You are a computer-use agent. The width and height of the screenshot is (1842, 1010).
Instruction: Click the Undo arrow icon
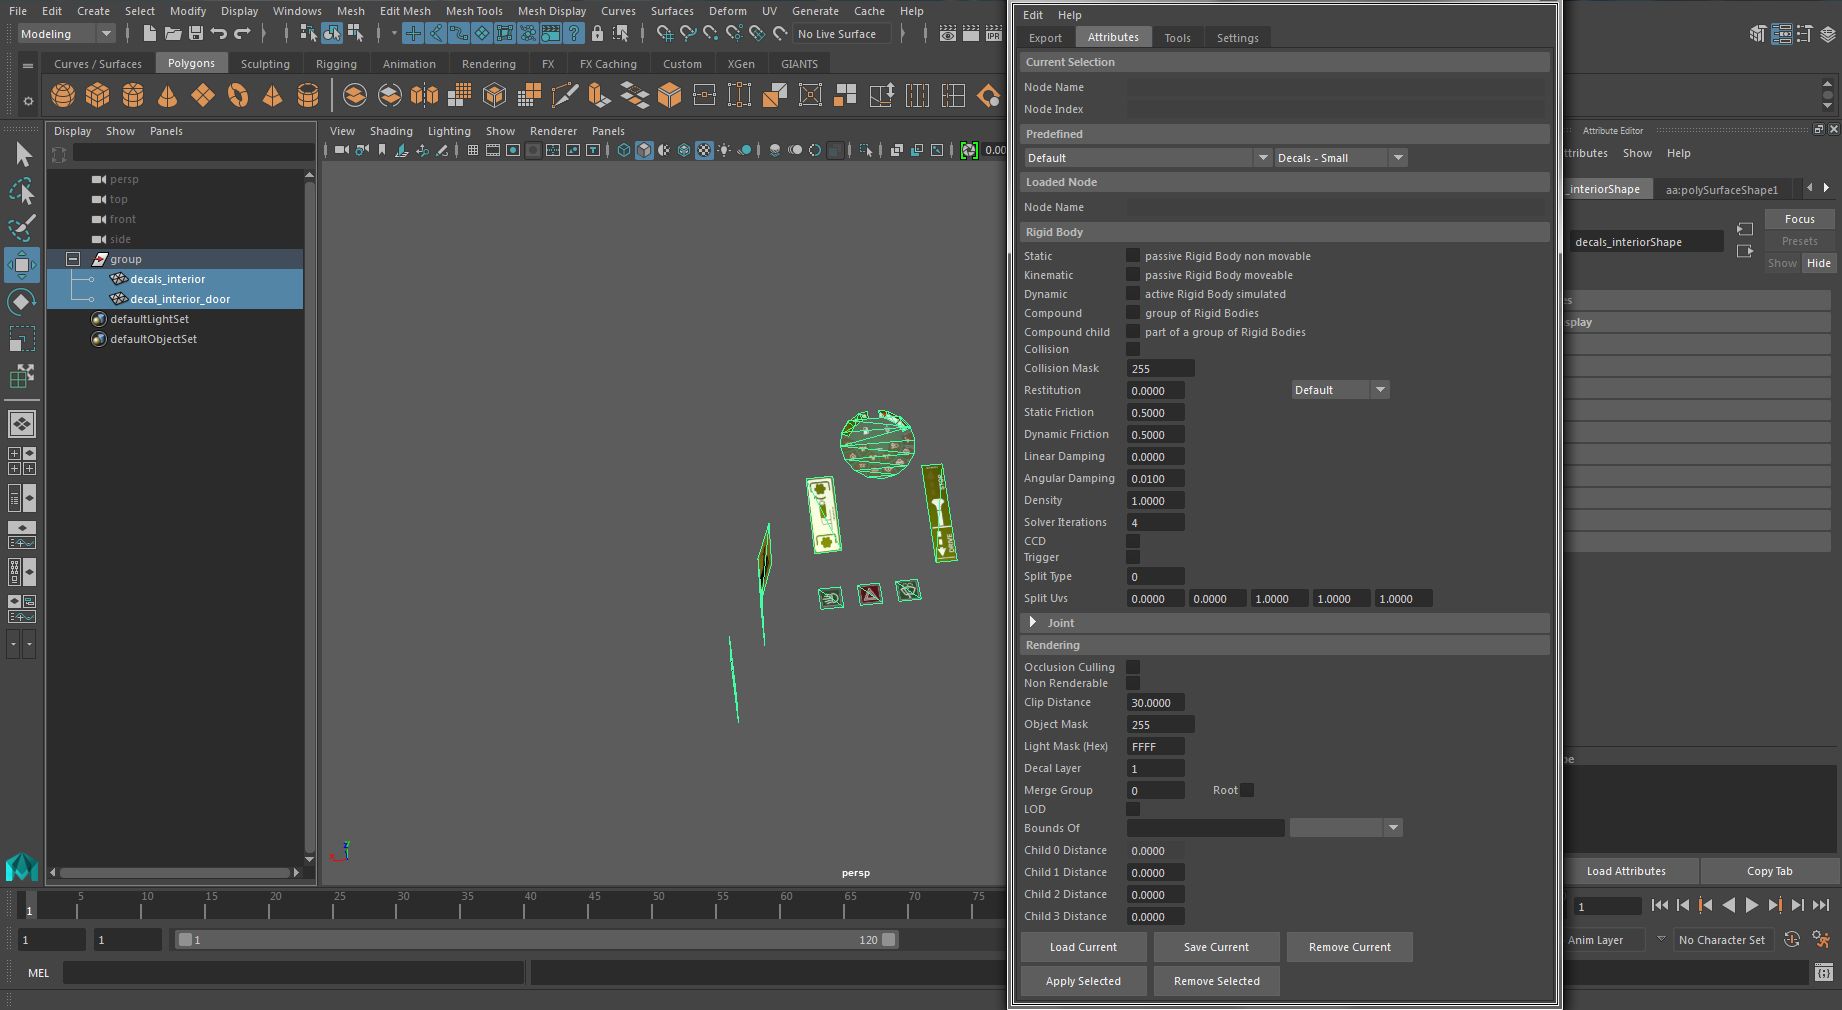(x=219, y=34)
